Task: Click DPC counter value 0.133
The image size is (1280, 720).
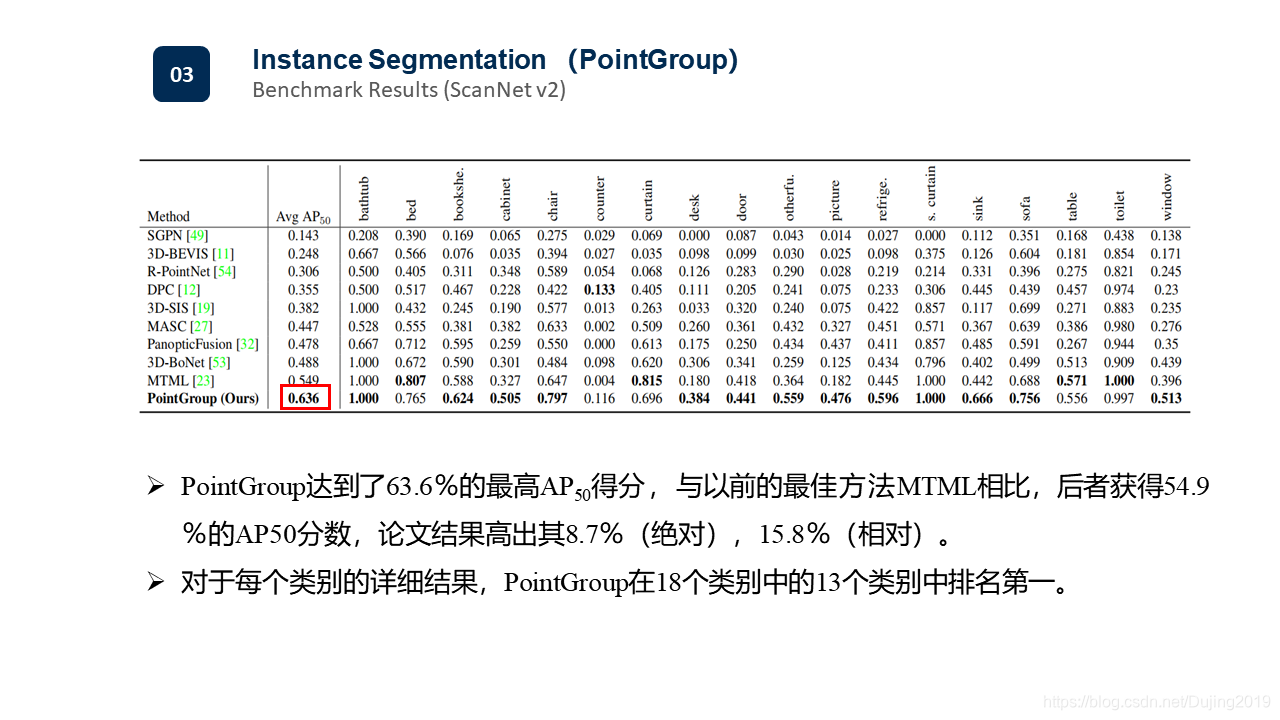Action: (x=600, y=290)
